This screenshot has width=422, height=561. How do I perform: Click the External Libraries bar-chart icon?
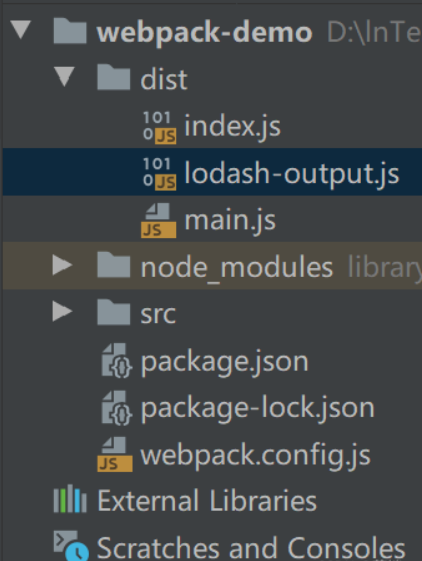pyautogui.click(x=70, y=499)
